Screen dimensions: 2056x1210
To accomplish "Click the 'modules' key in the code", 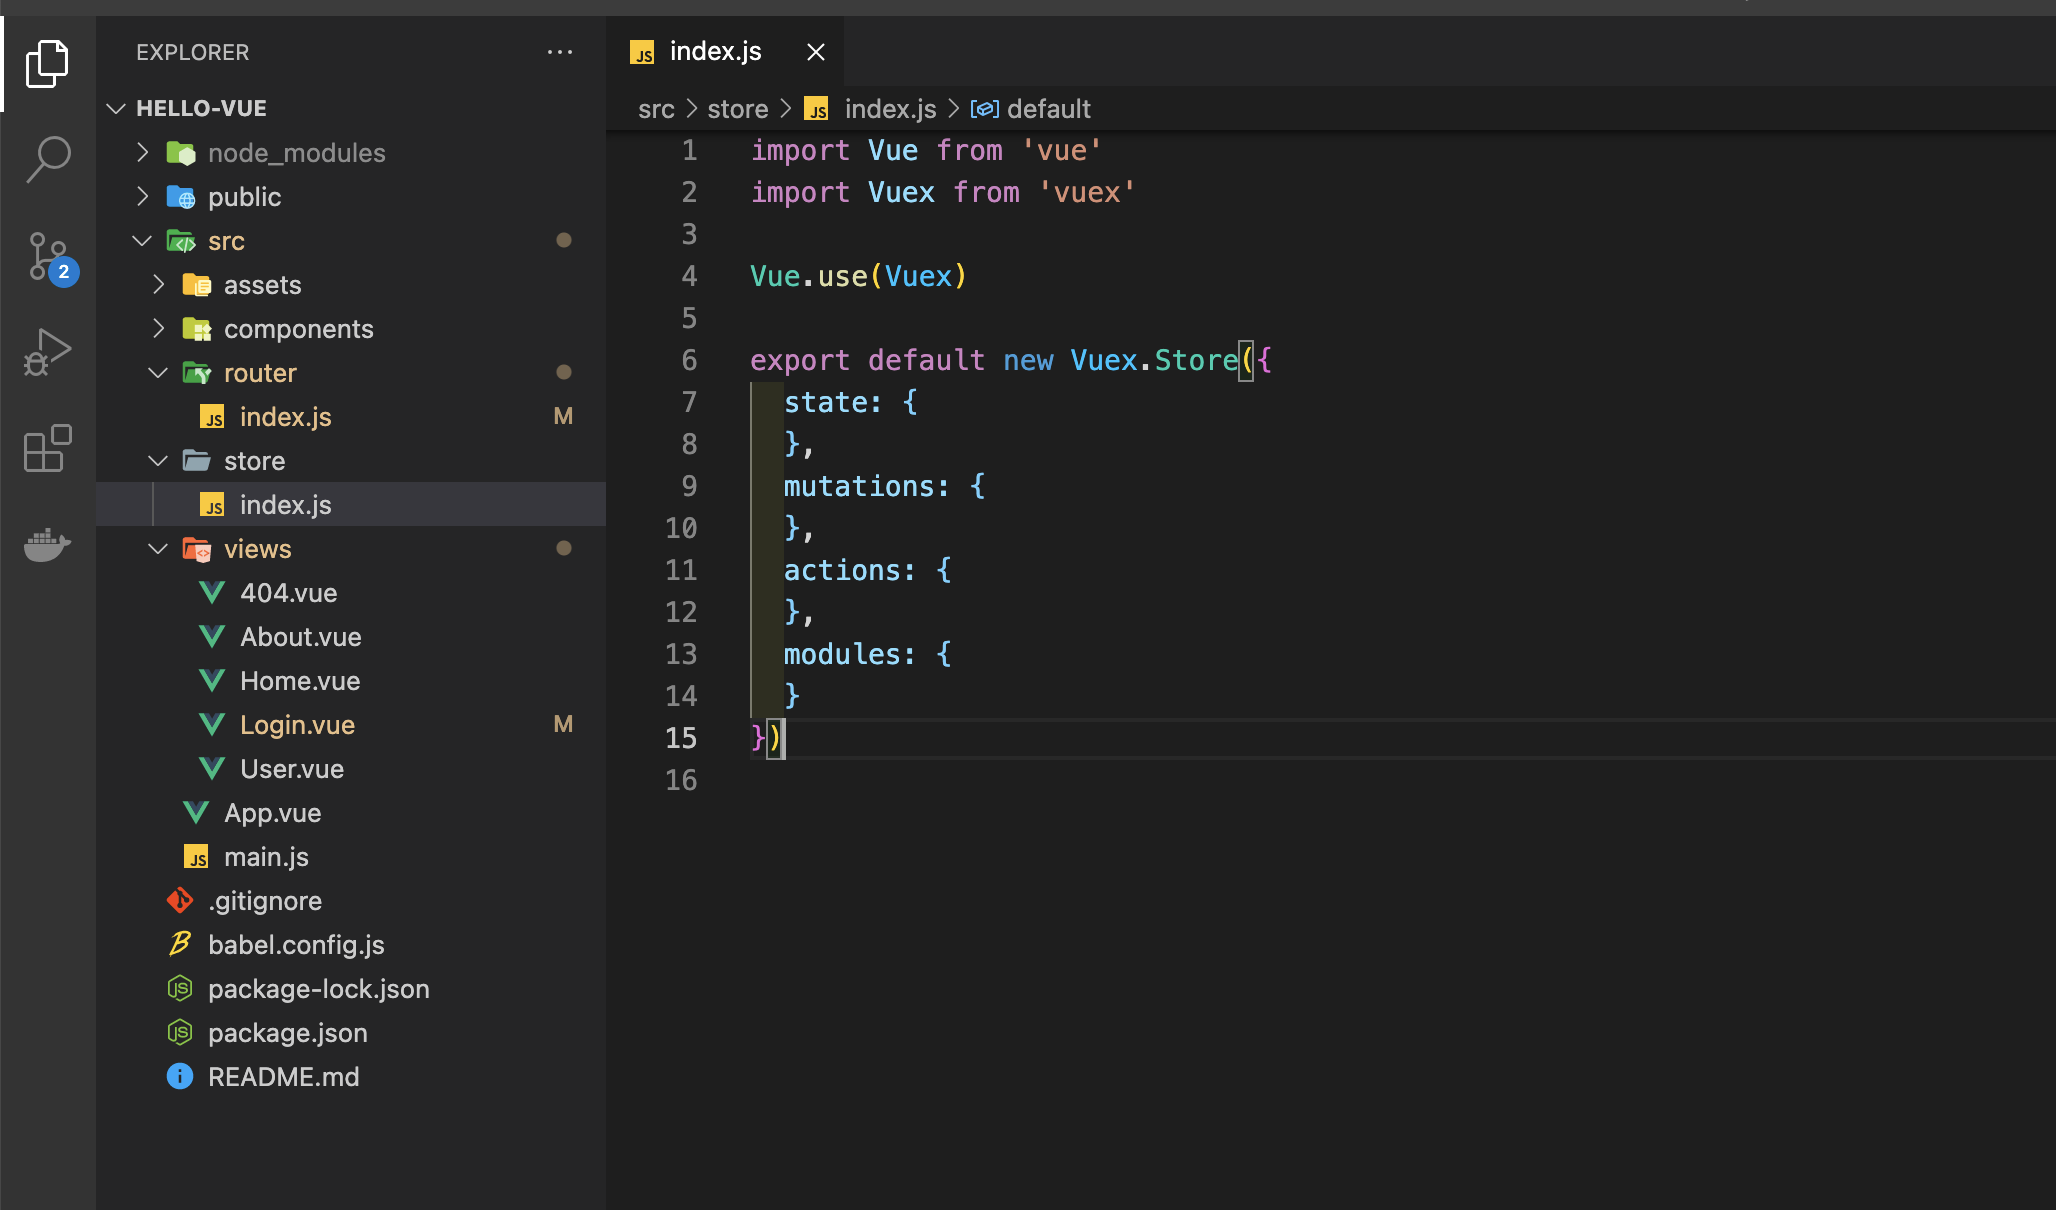I will [x=842, y=654].
